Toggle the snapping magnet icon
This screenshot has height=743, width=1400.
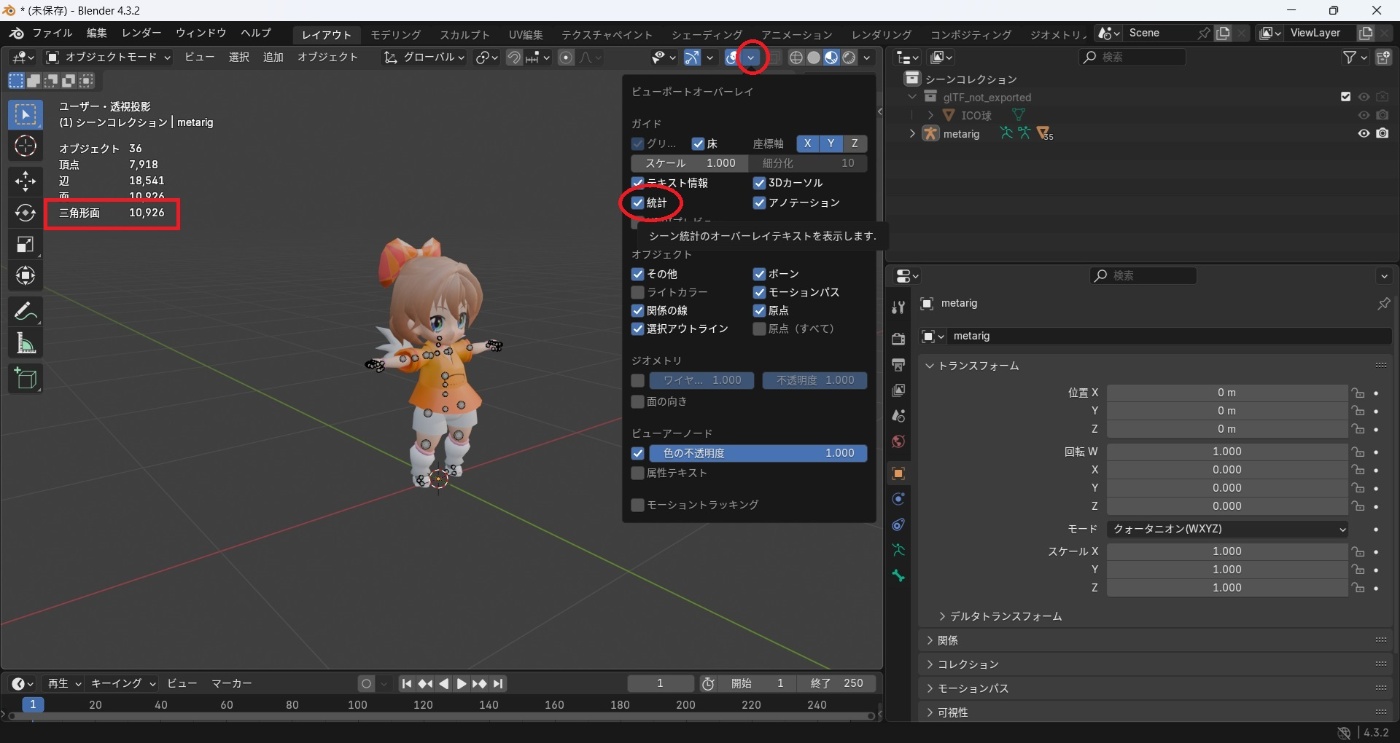click(x=513, y=57)
